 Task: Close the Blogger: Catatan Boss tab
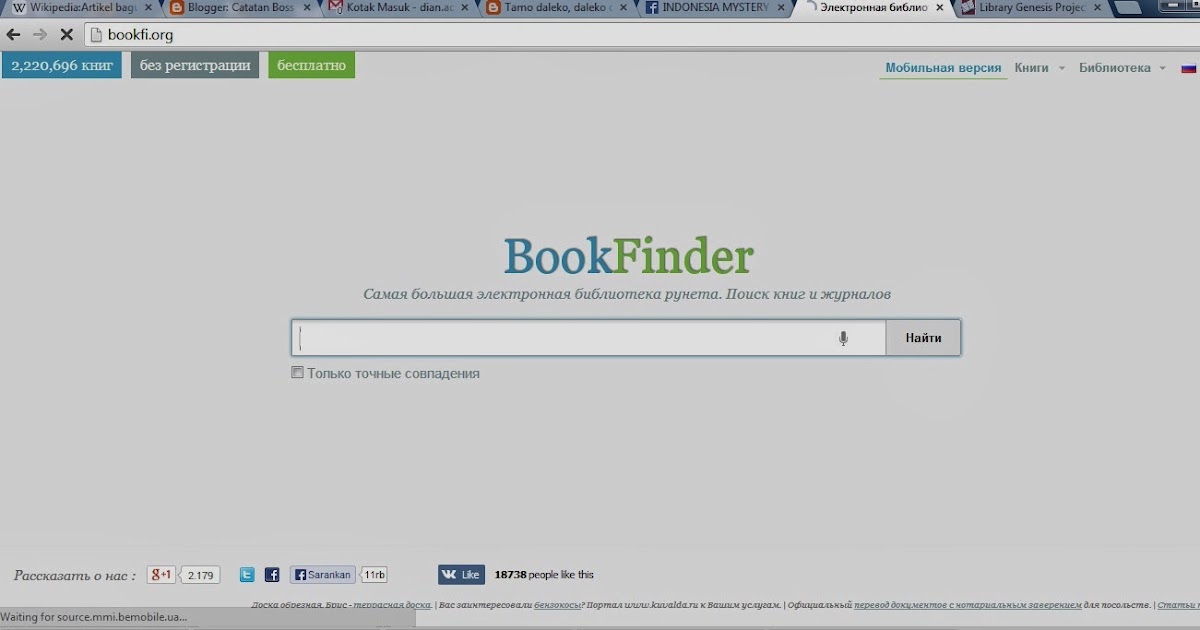click(307, 8)
